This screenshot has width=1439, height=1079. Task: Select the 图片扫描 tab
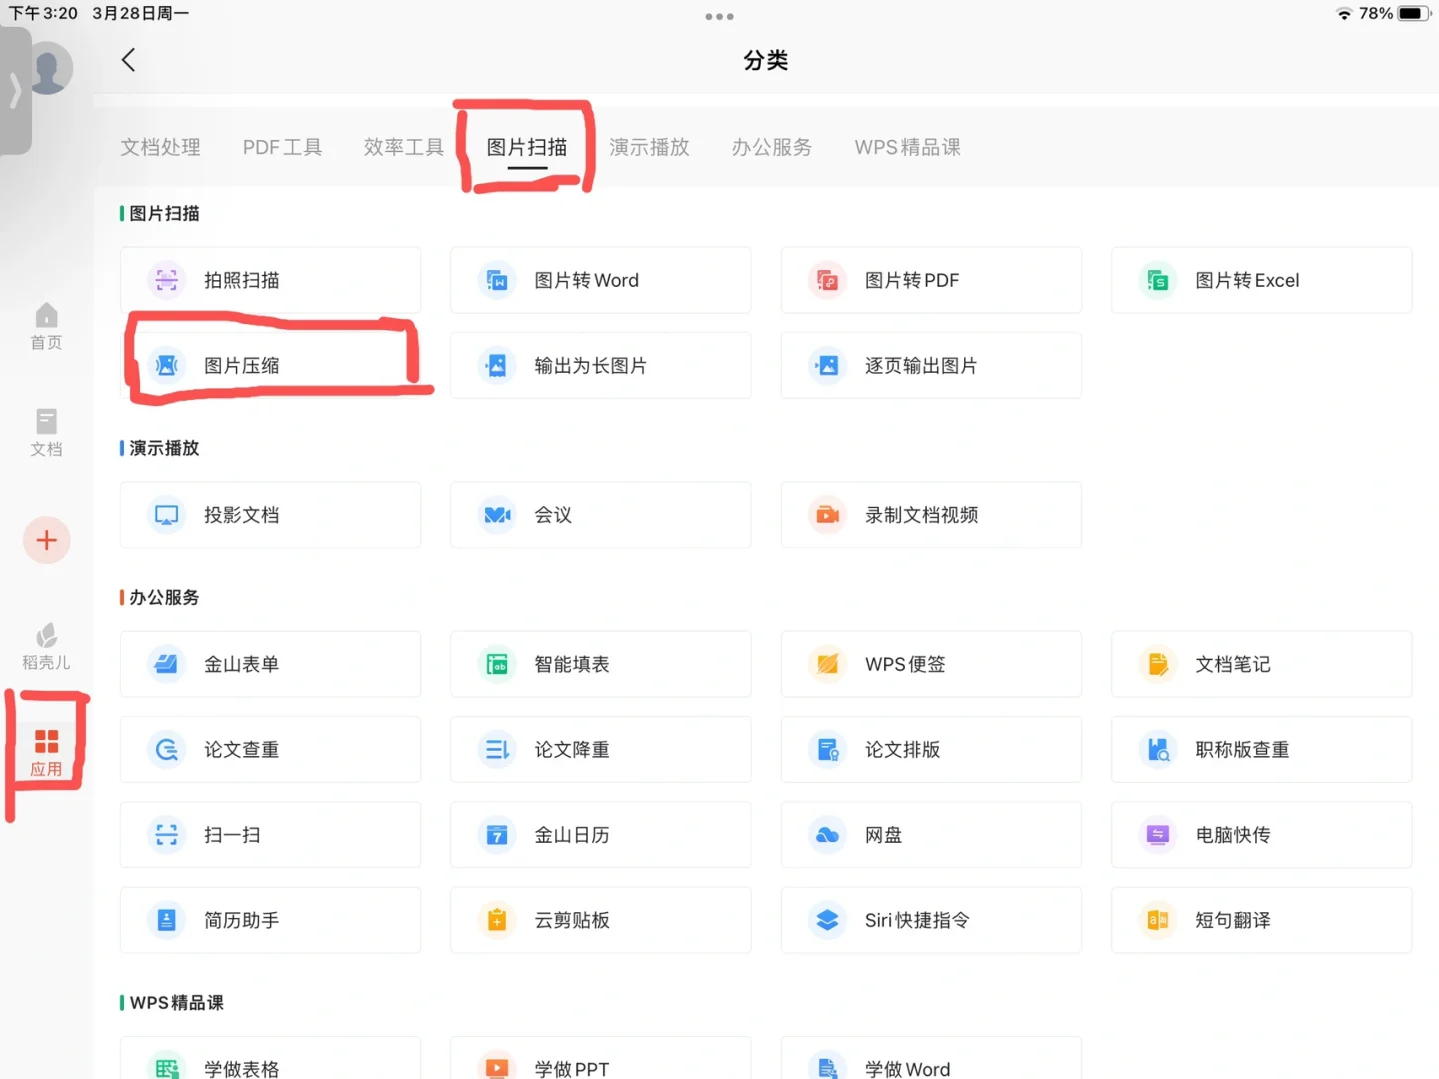[x=527, y=147]
